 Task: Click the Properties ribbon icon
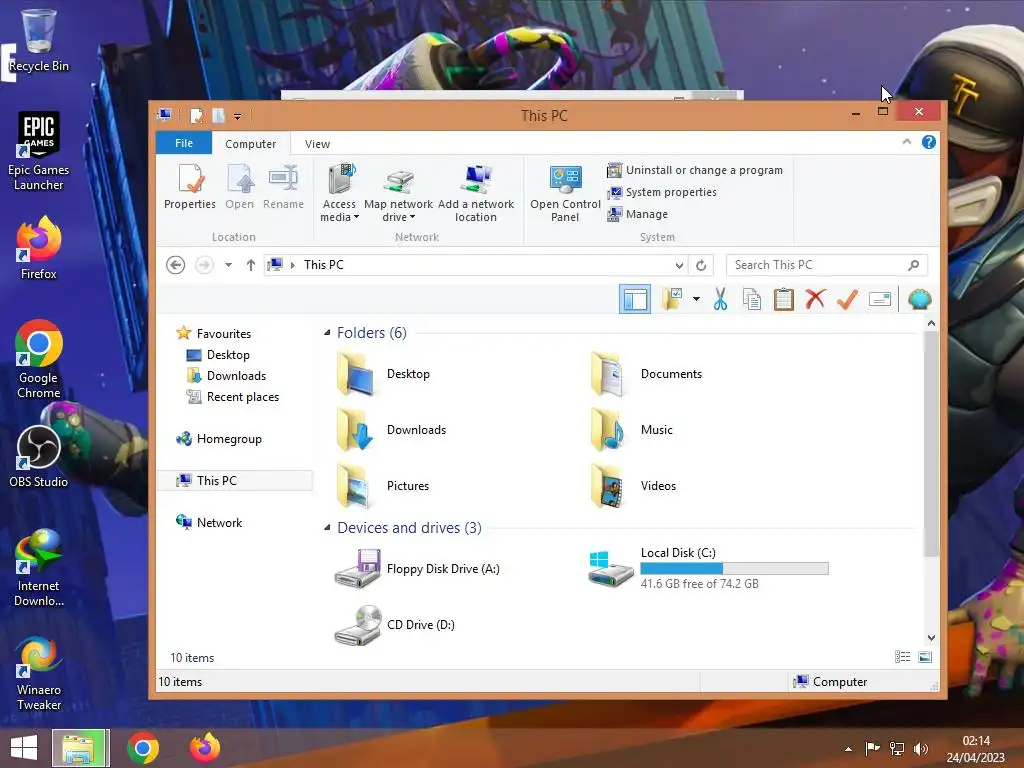[x=189, y=187]
